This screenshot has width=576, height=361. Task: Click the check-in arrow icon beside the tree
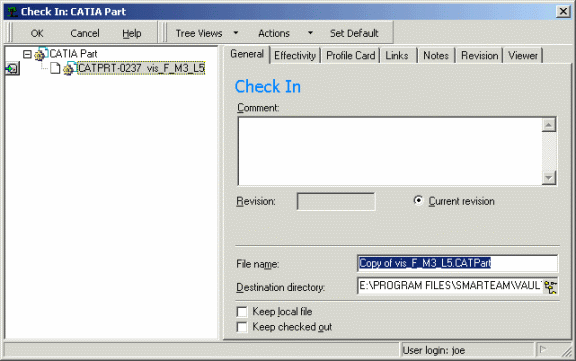click(x=12, y=69)
